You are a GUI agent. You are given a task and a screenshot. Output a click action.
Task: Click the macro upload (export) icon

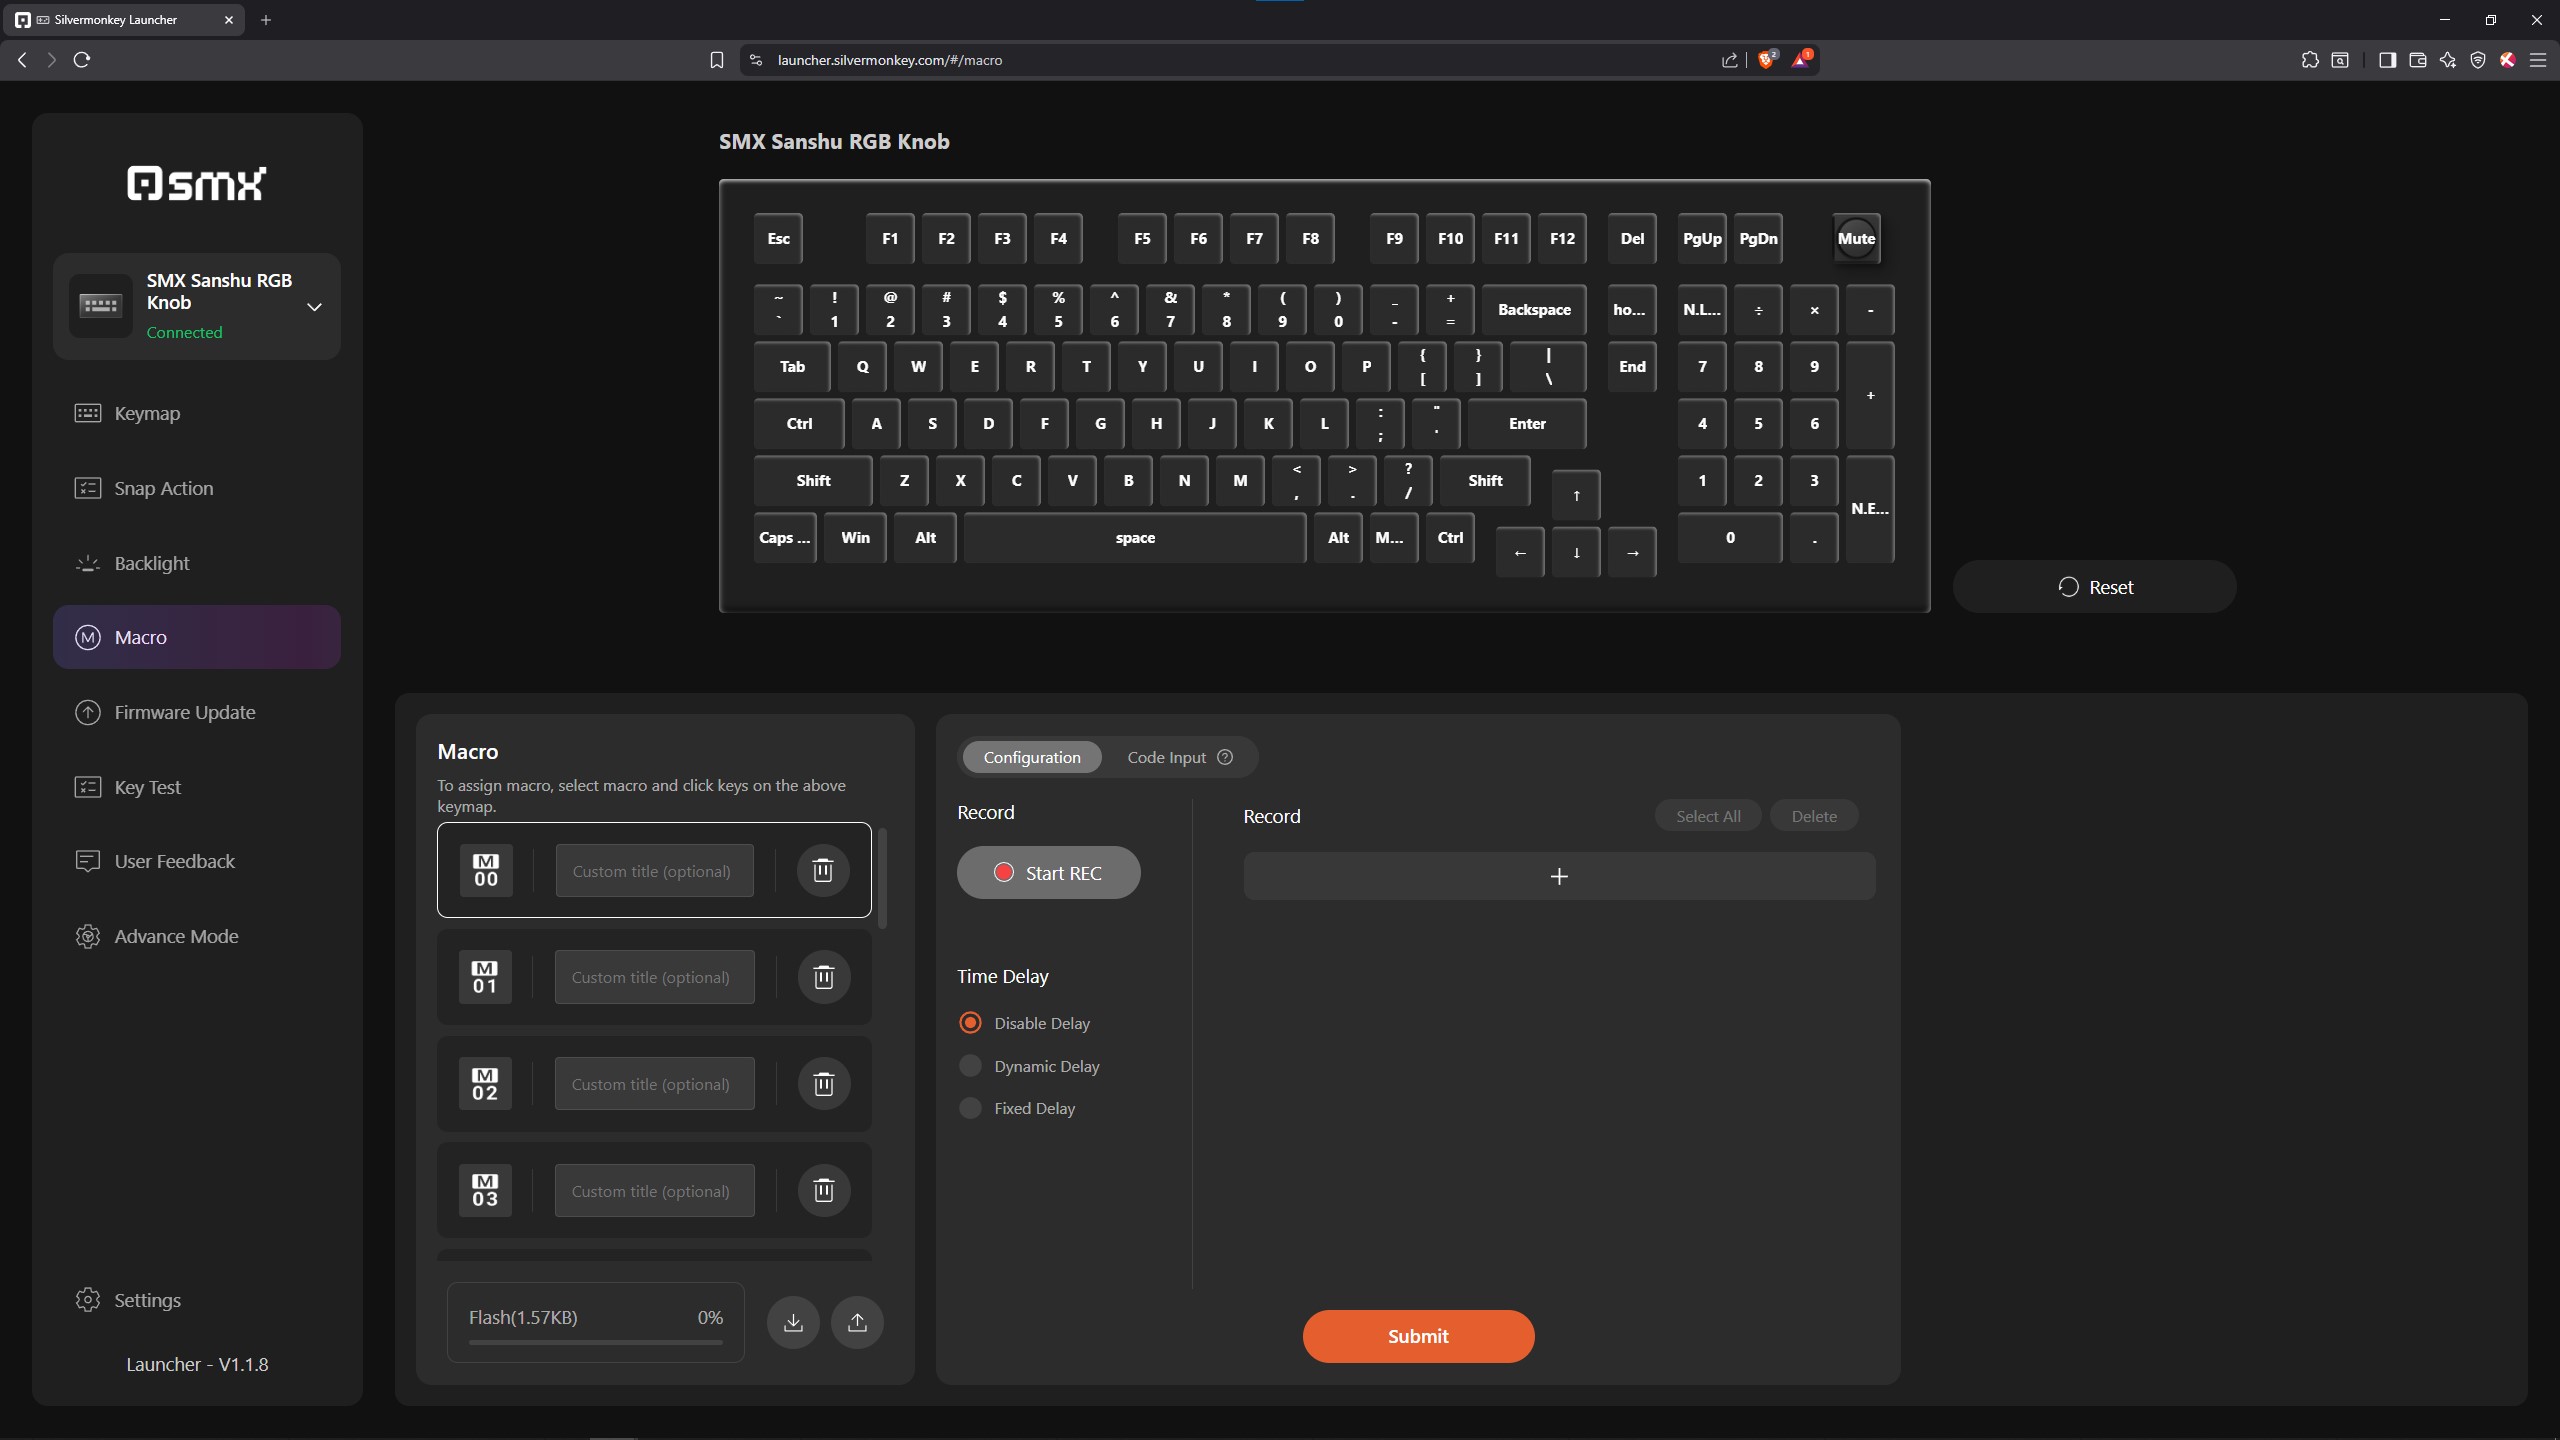click(857, 1322)
